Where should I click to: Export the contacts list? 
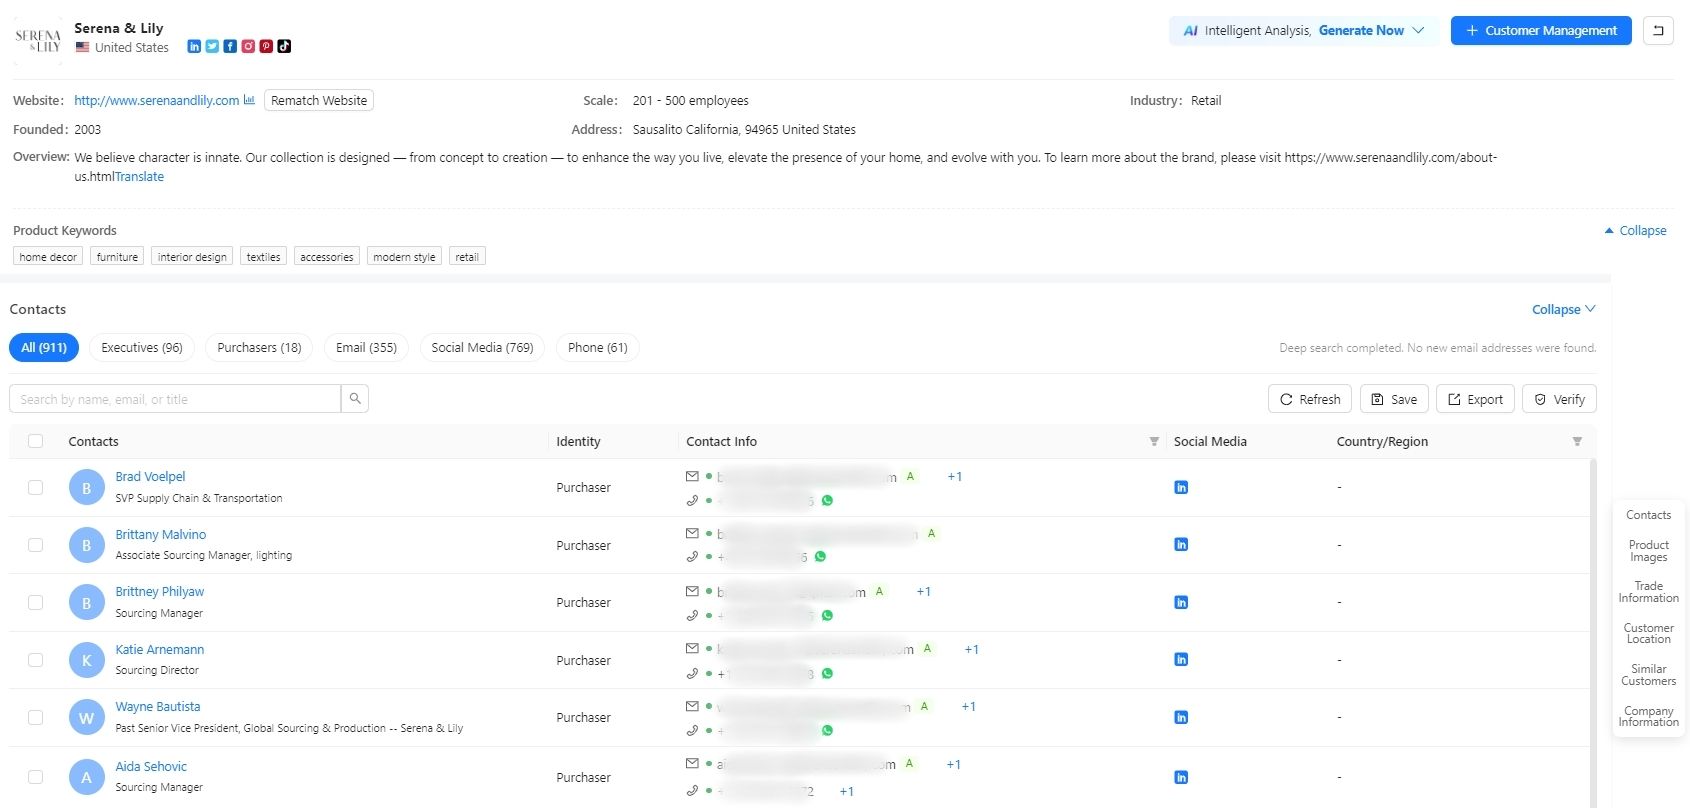(x=1476, y=399)
